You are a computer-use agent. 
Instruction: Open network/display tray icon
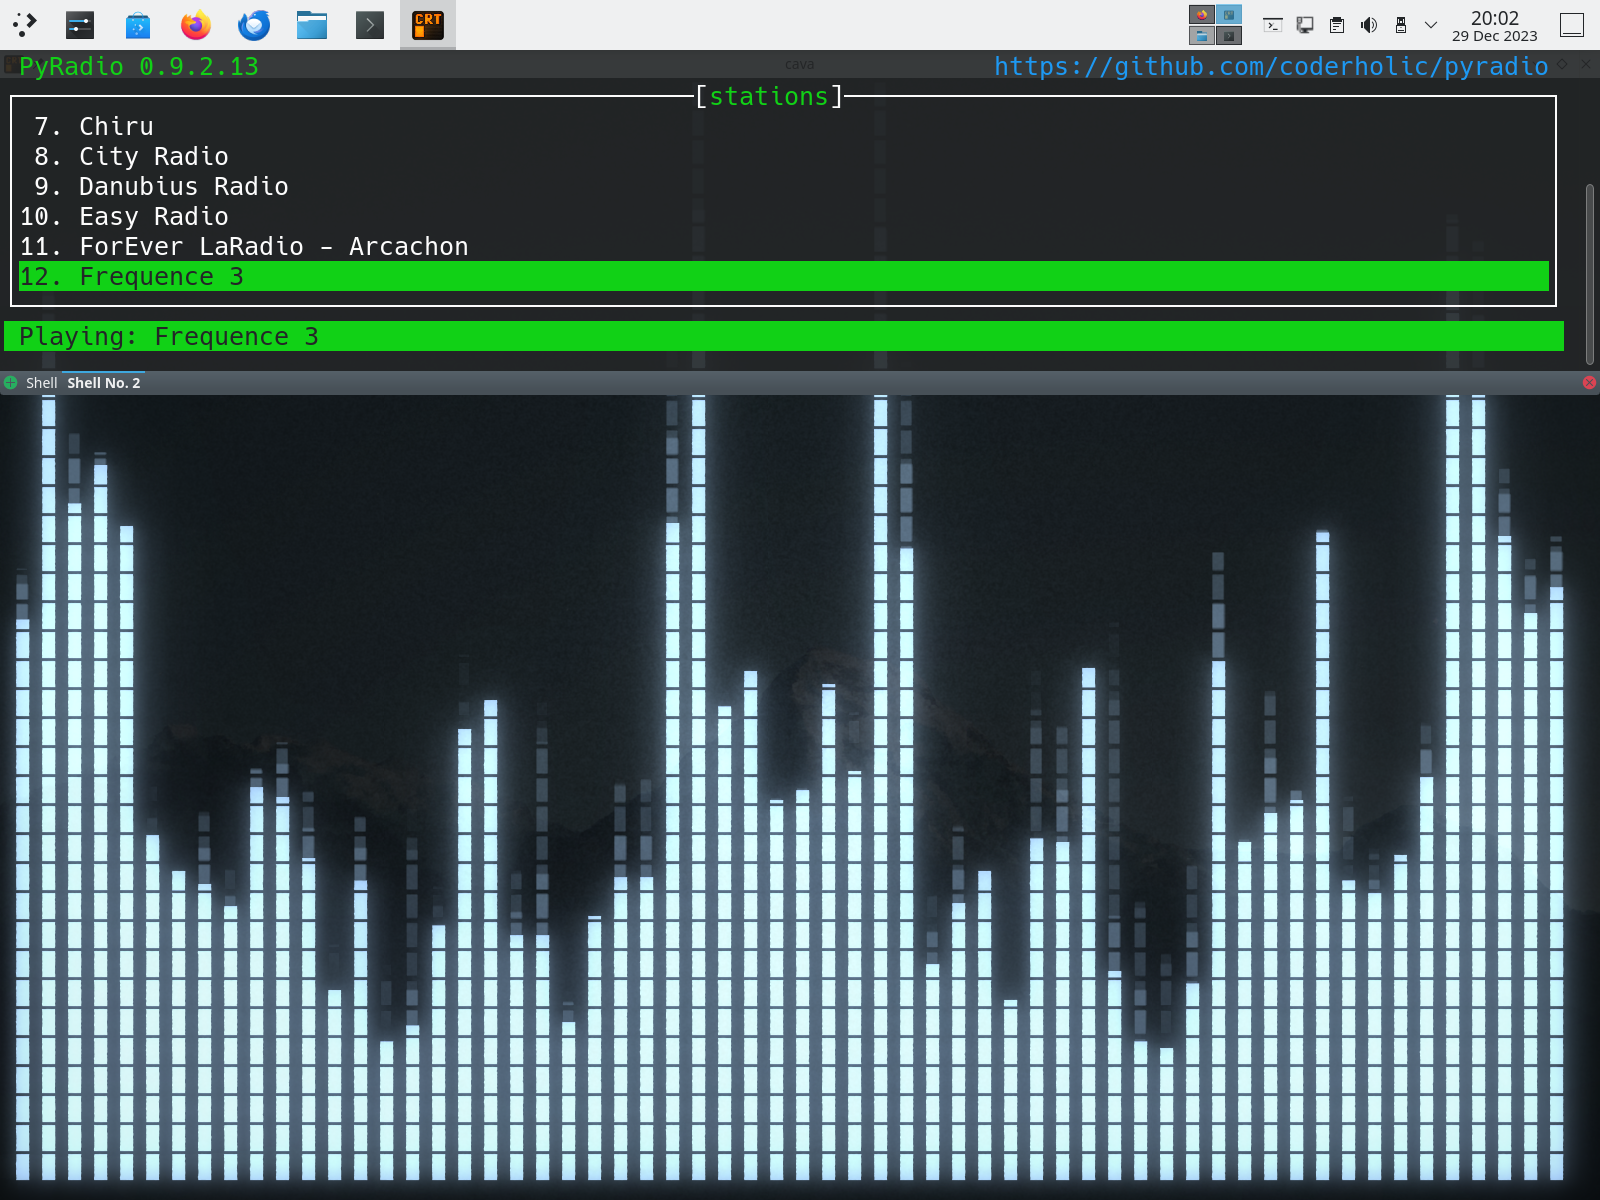pyautogui.click(x=1305, y=25)
